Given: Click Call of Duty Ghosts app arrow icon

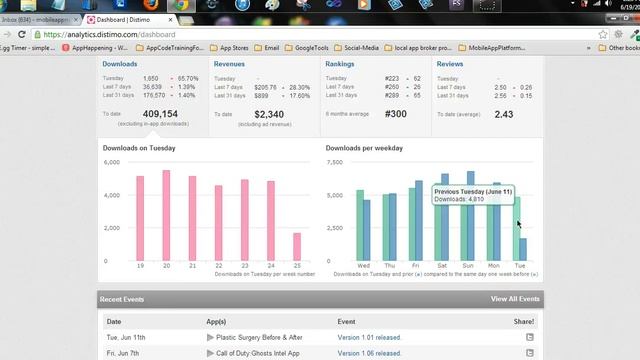Looking at the screenshot, I should (x=210, y=353).
